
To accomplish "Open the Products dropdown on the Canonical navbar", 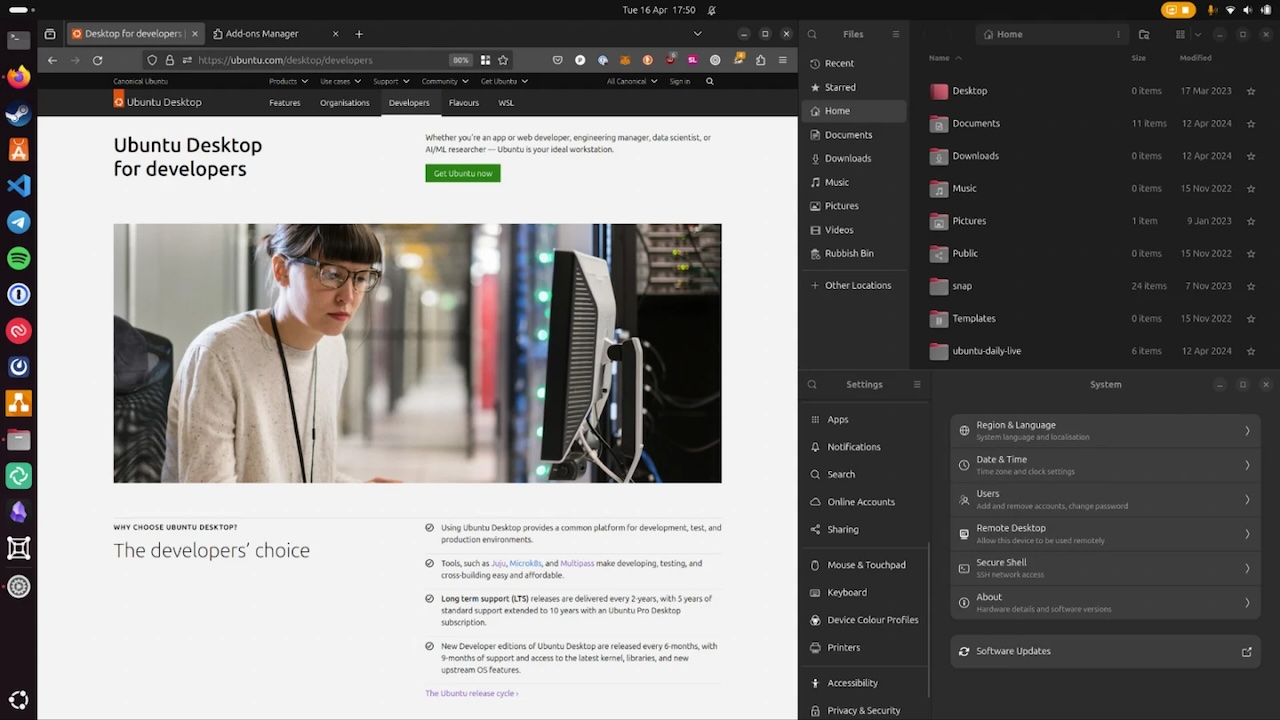I will tap(288, 81).
